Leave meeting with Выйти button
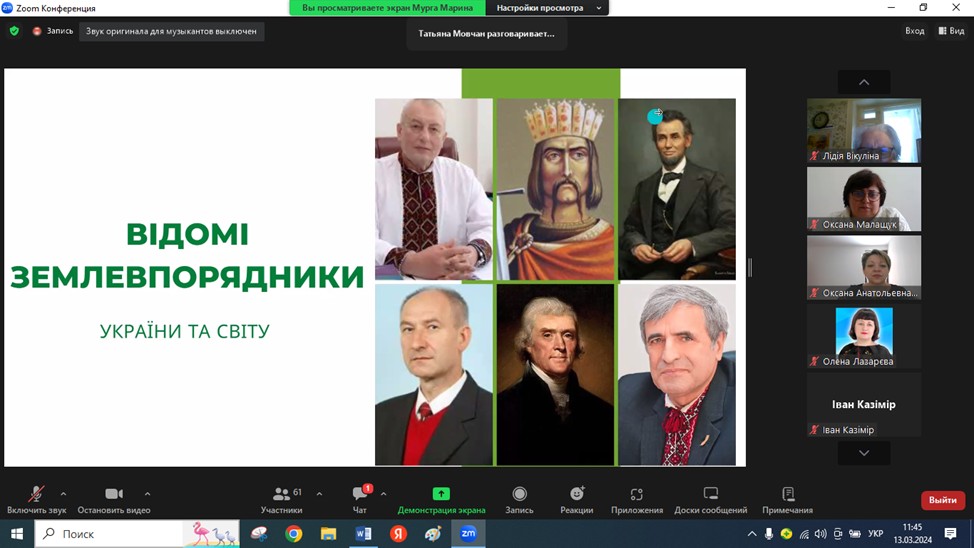 click(942, 500)
